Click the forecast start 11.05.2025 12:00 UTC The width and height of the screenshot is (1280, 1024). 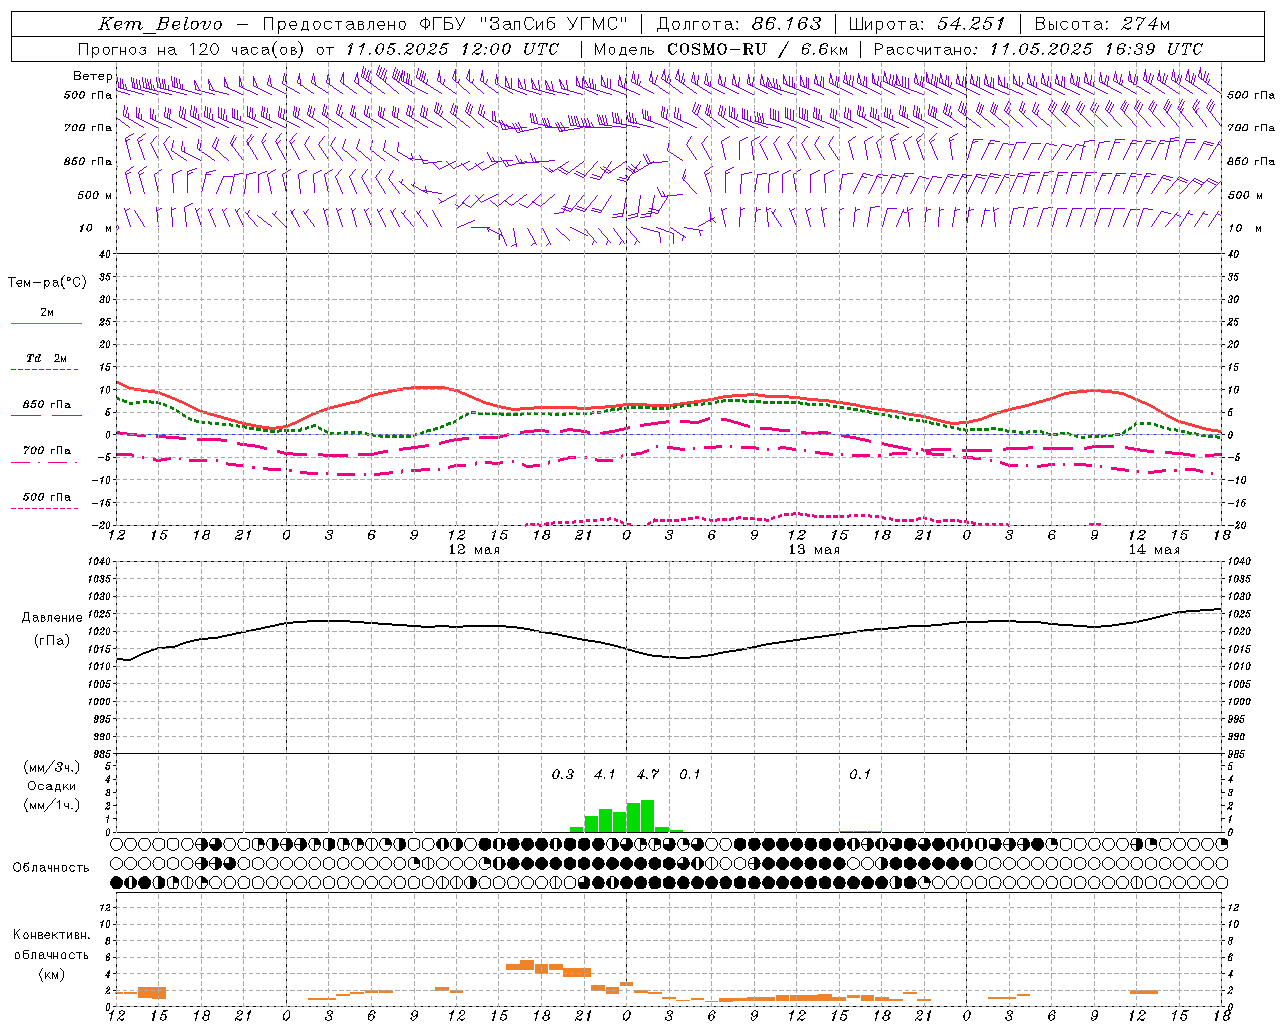pos(452,49)
